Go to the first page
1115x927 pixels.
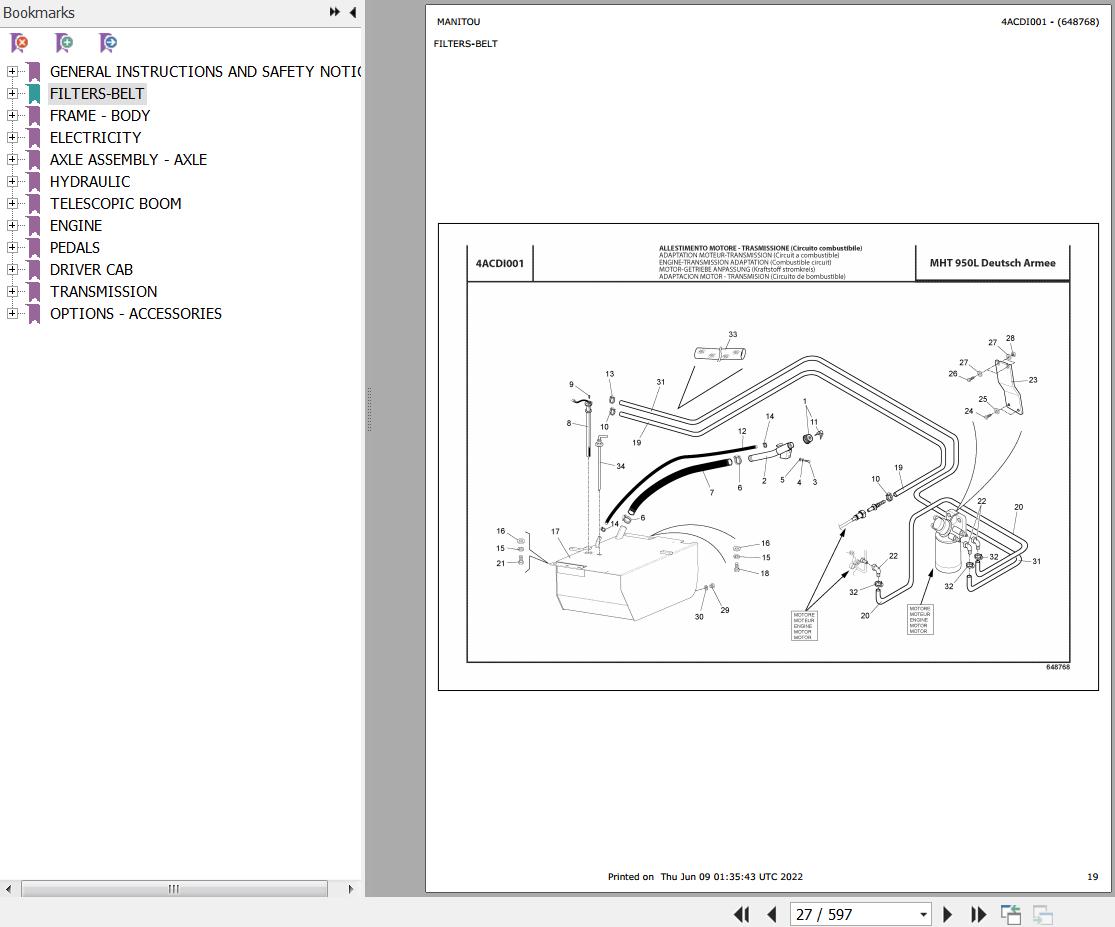[x=741, y=914]
